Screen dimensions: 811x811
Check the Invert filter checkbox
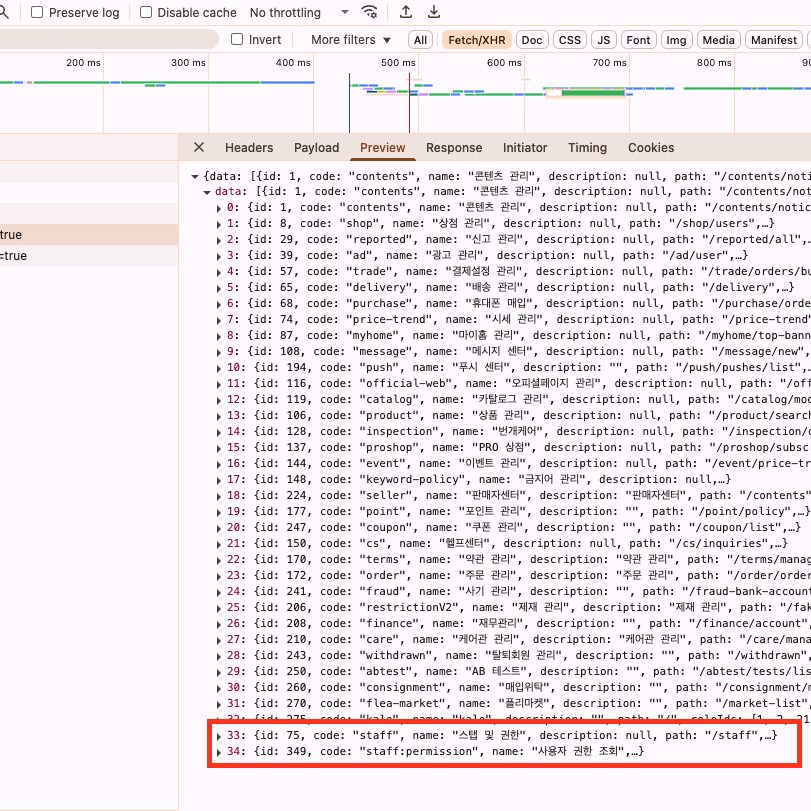(x=237, y=39)
